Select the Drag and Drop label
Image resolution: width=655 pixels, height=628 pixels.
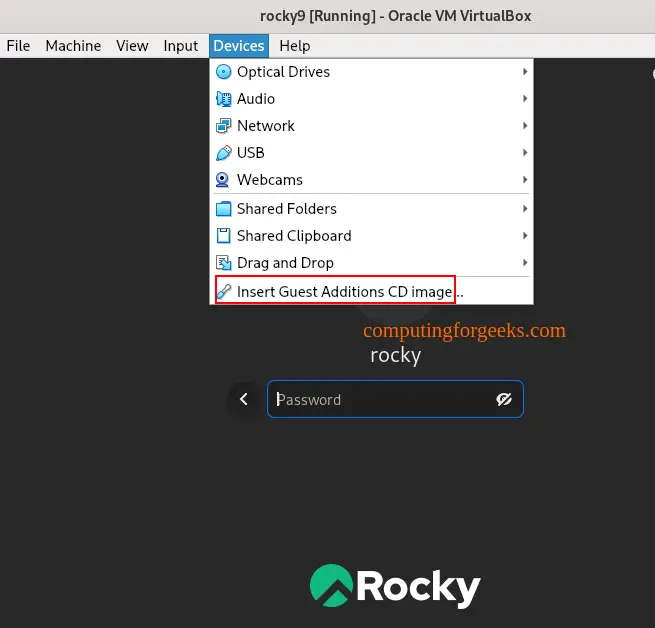pyautogui.click(x=285, y=263)
